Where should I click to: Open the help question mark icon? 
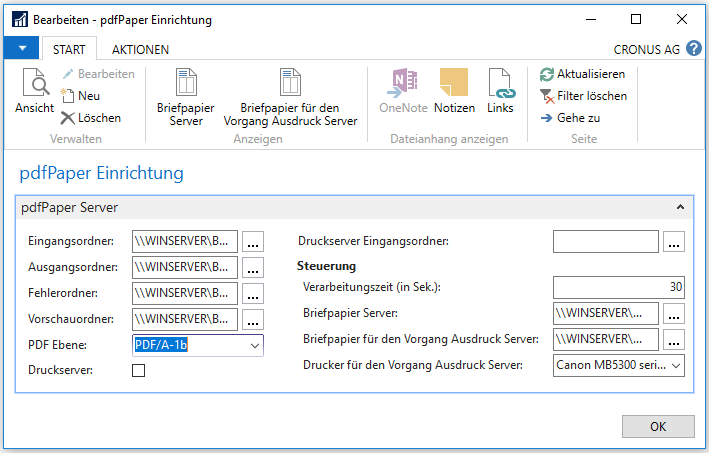click(x=694, y=48)
